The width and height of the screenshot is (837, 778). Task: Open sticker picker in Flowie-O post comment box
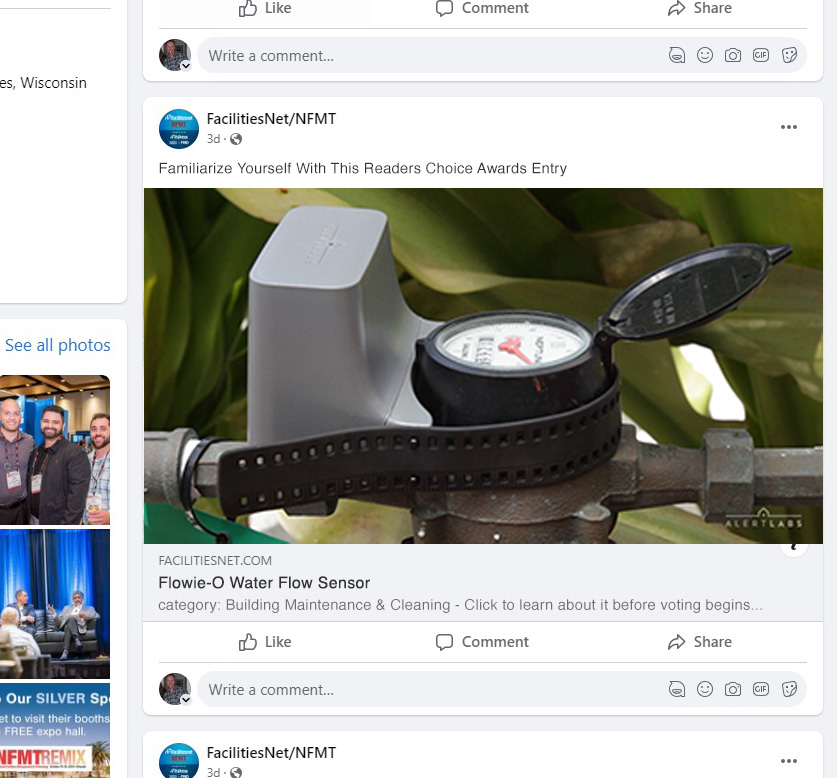click(789, 689)
